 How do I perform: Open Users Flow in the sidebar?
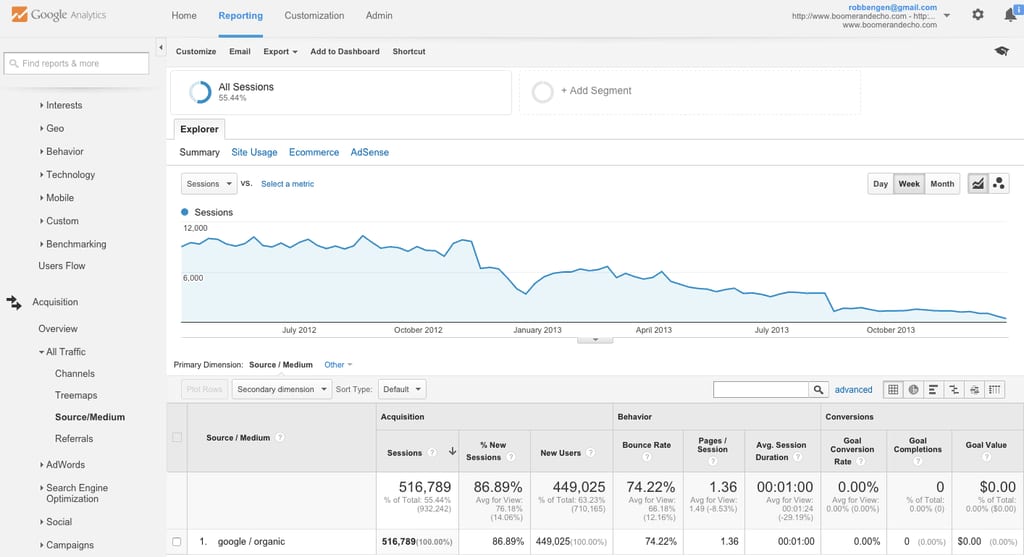point(61,266)
